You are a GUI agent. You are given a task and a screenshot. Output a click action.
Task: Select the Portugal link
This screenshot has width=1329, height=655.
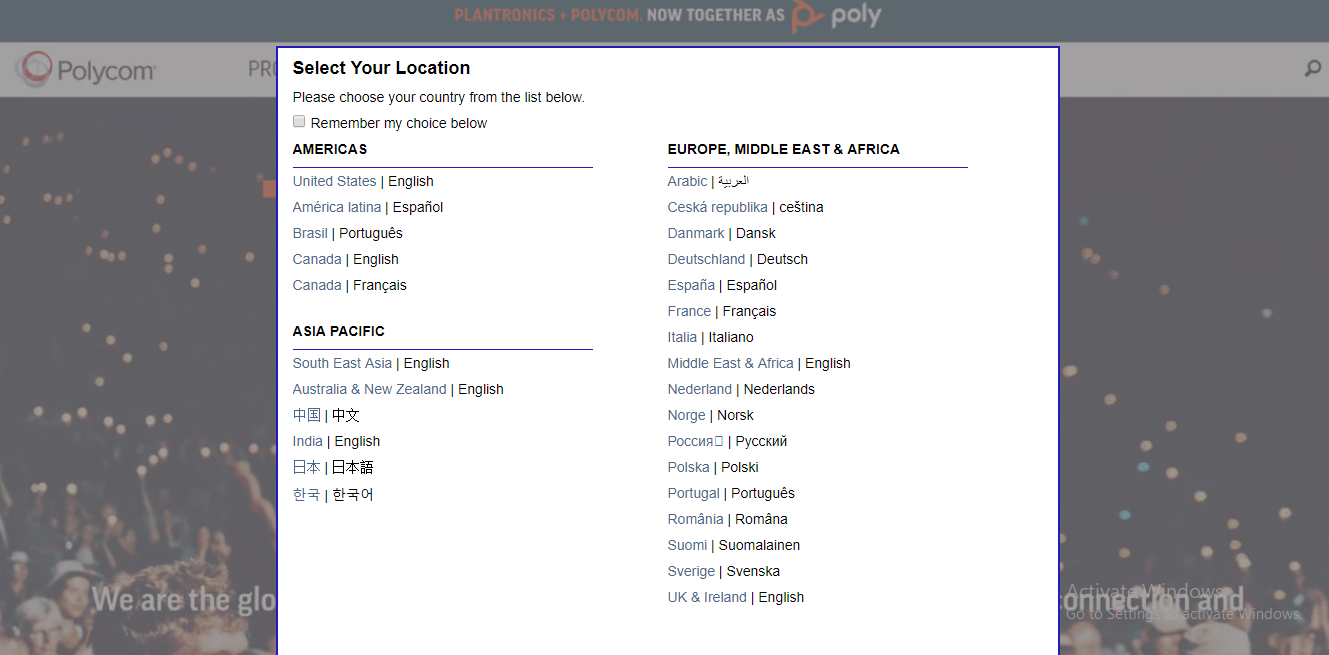click(694, 493)
